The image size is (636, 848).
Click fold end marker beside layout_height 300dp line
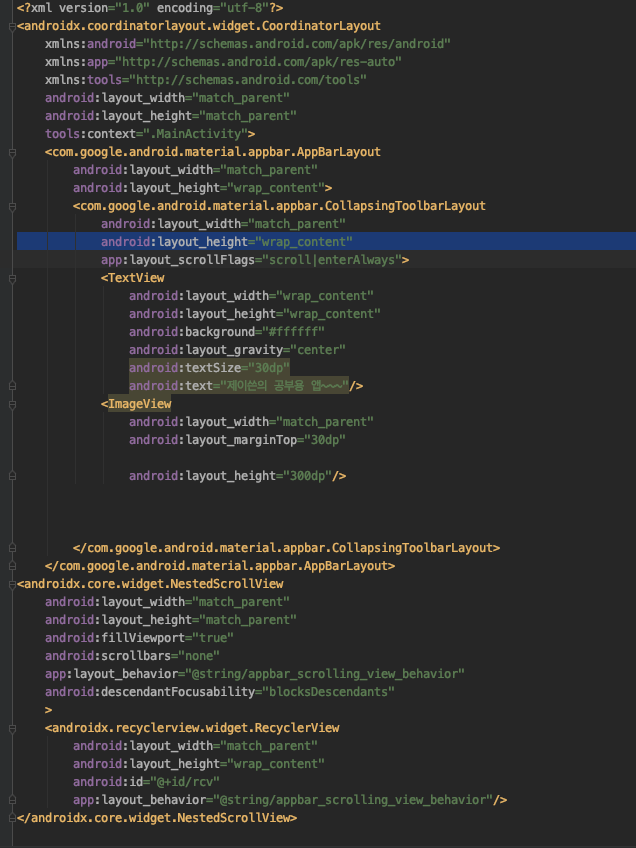click(x=12, y=476)
